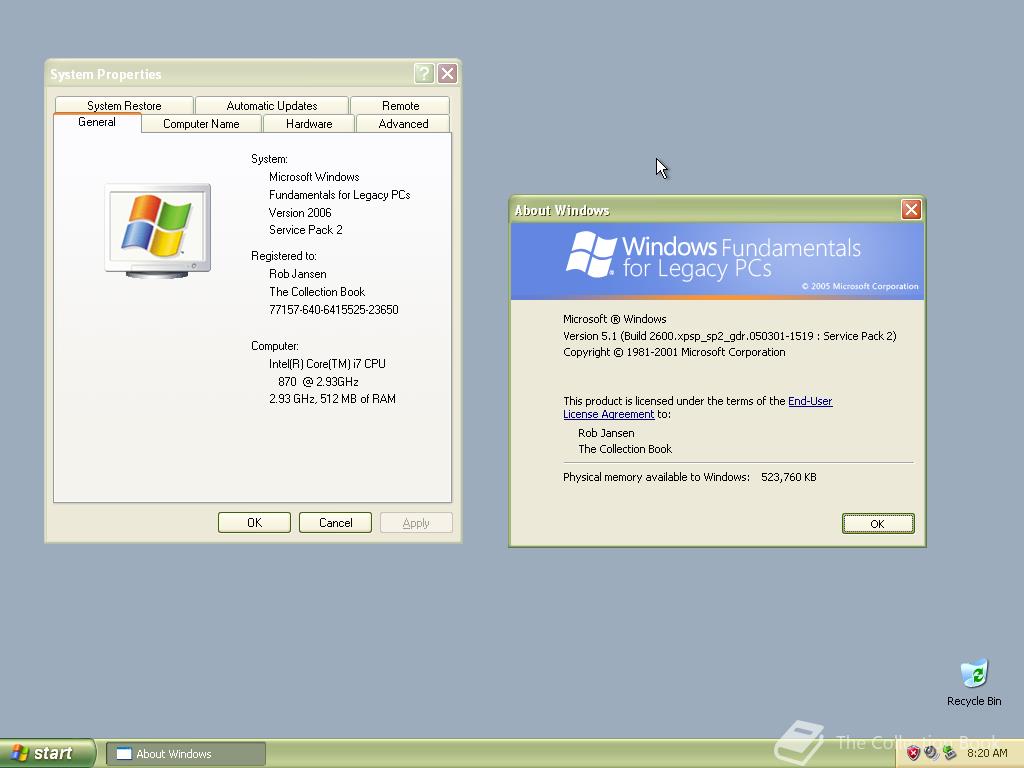Open the Computer Name tab
Screen dimensions: 1024x768
point(201,124)
